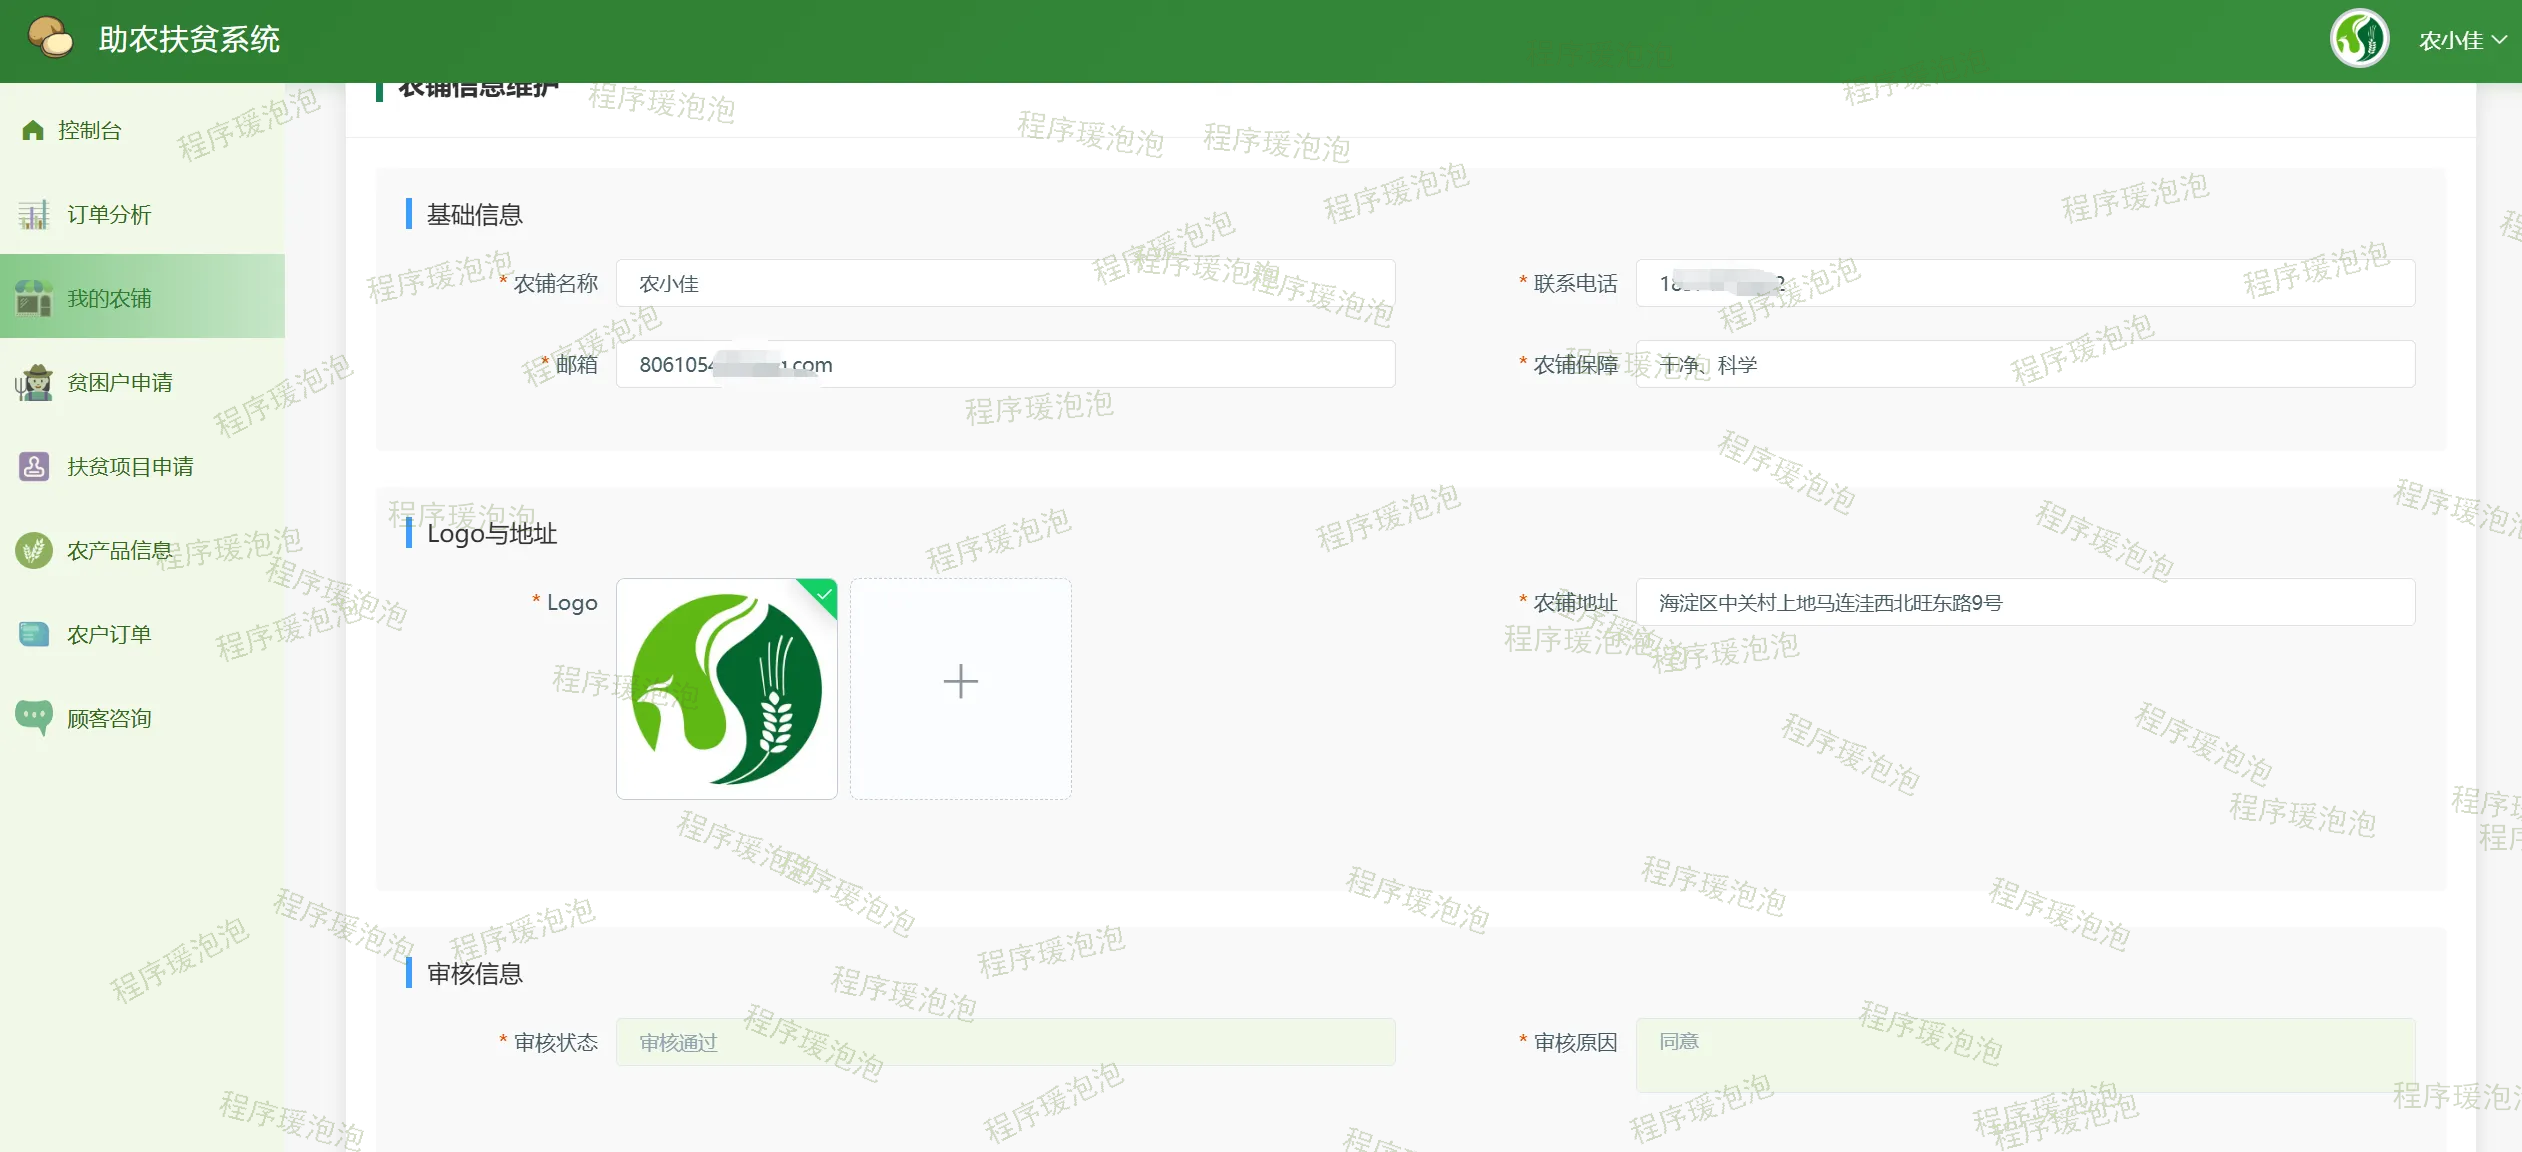Open the 订单分析 menu item
This screenshot has height=1152, width=2522.
tap(109, 215)
